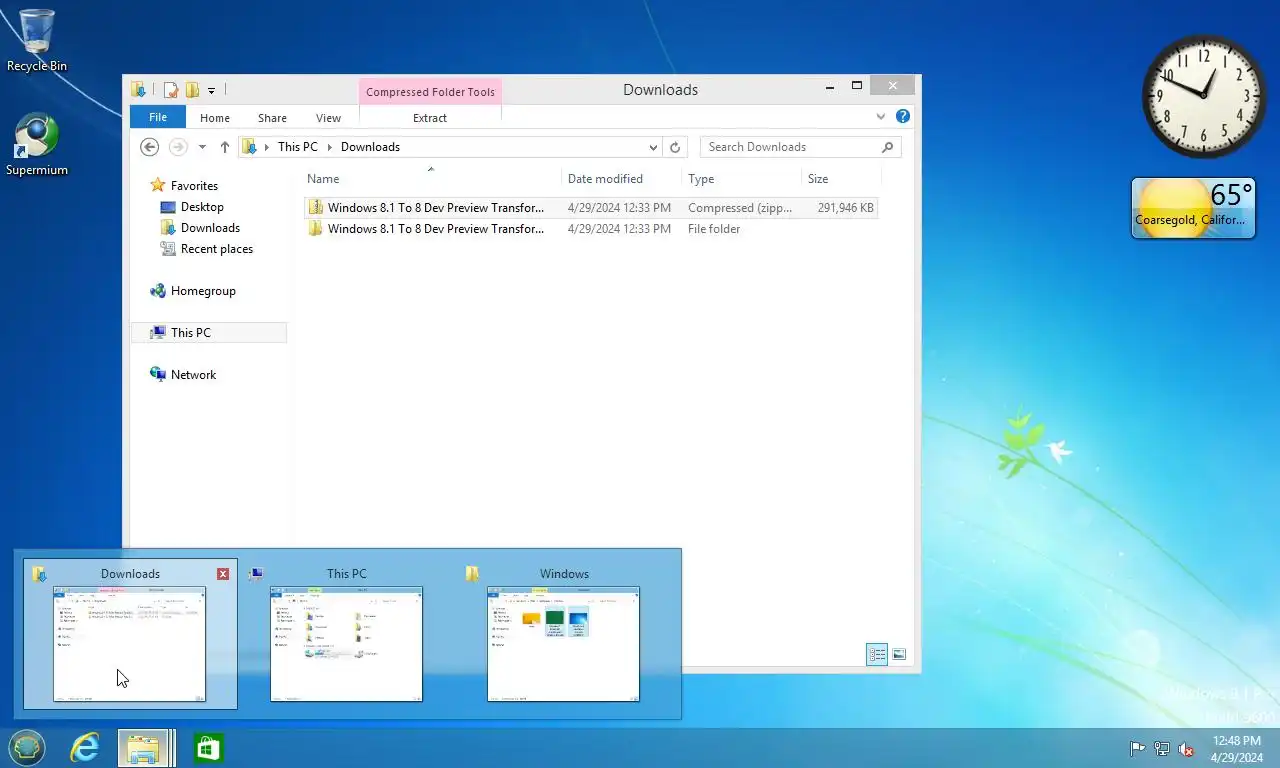Screen dimensions: 1280x768
Task: Select the Windows 8.1 File folder row
Action: 591,229
